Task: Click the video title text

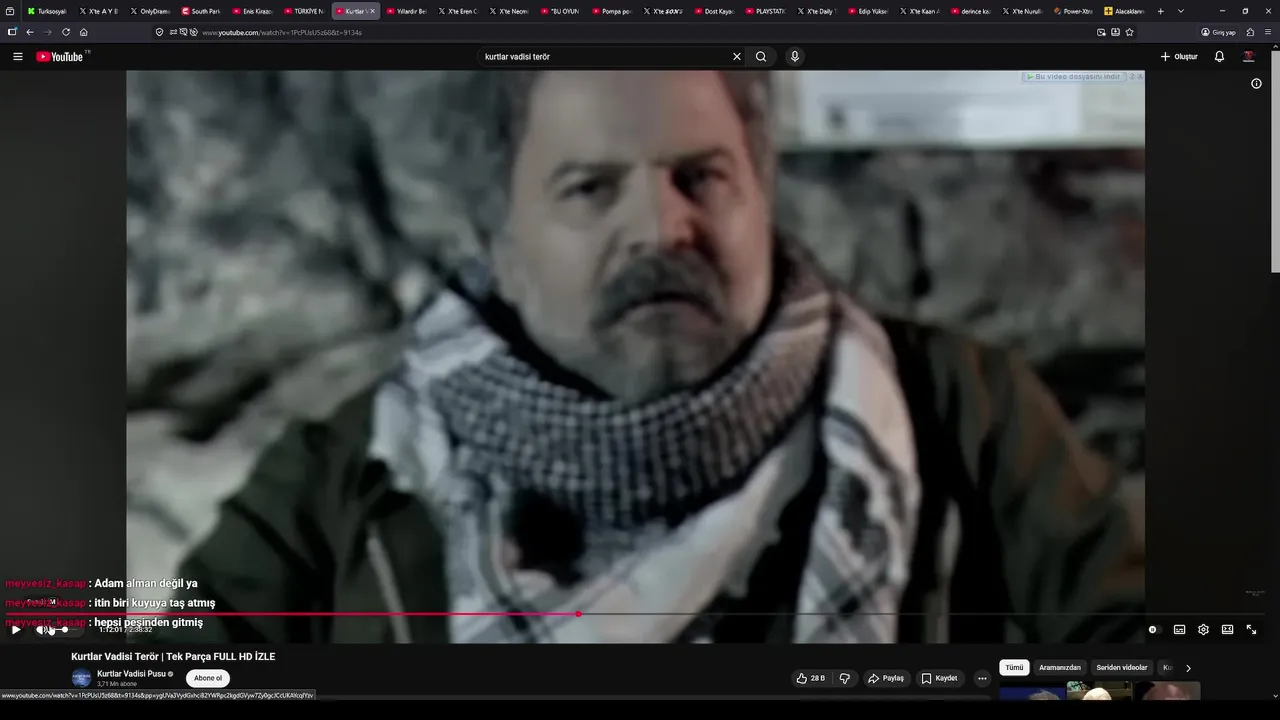Action: [173, 657]
